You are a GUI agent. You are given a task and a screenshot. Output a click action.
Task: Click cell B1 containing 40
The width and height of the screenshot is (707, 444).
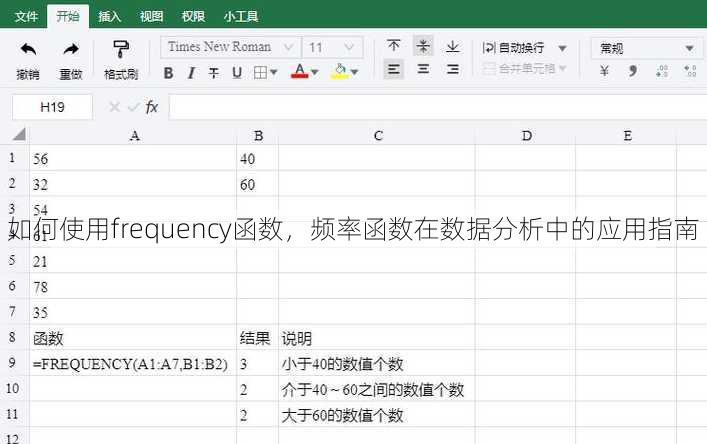257,158
